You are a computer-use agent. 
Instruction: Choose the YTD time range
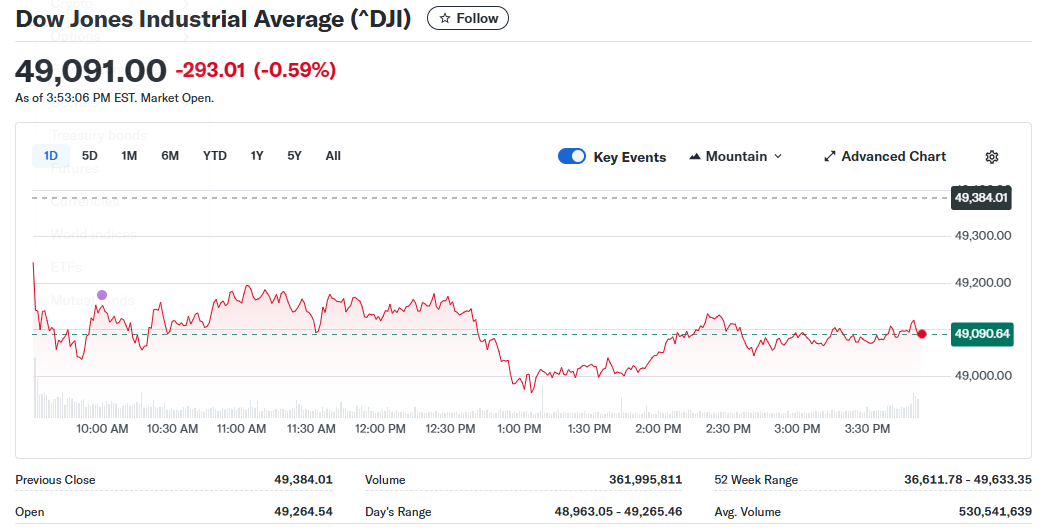tap(215, 156)
